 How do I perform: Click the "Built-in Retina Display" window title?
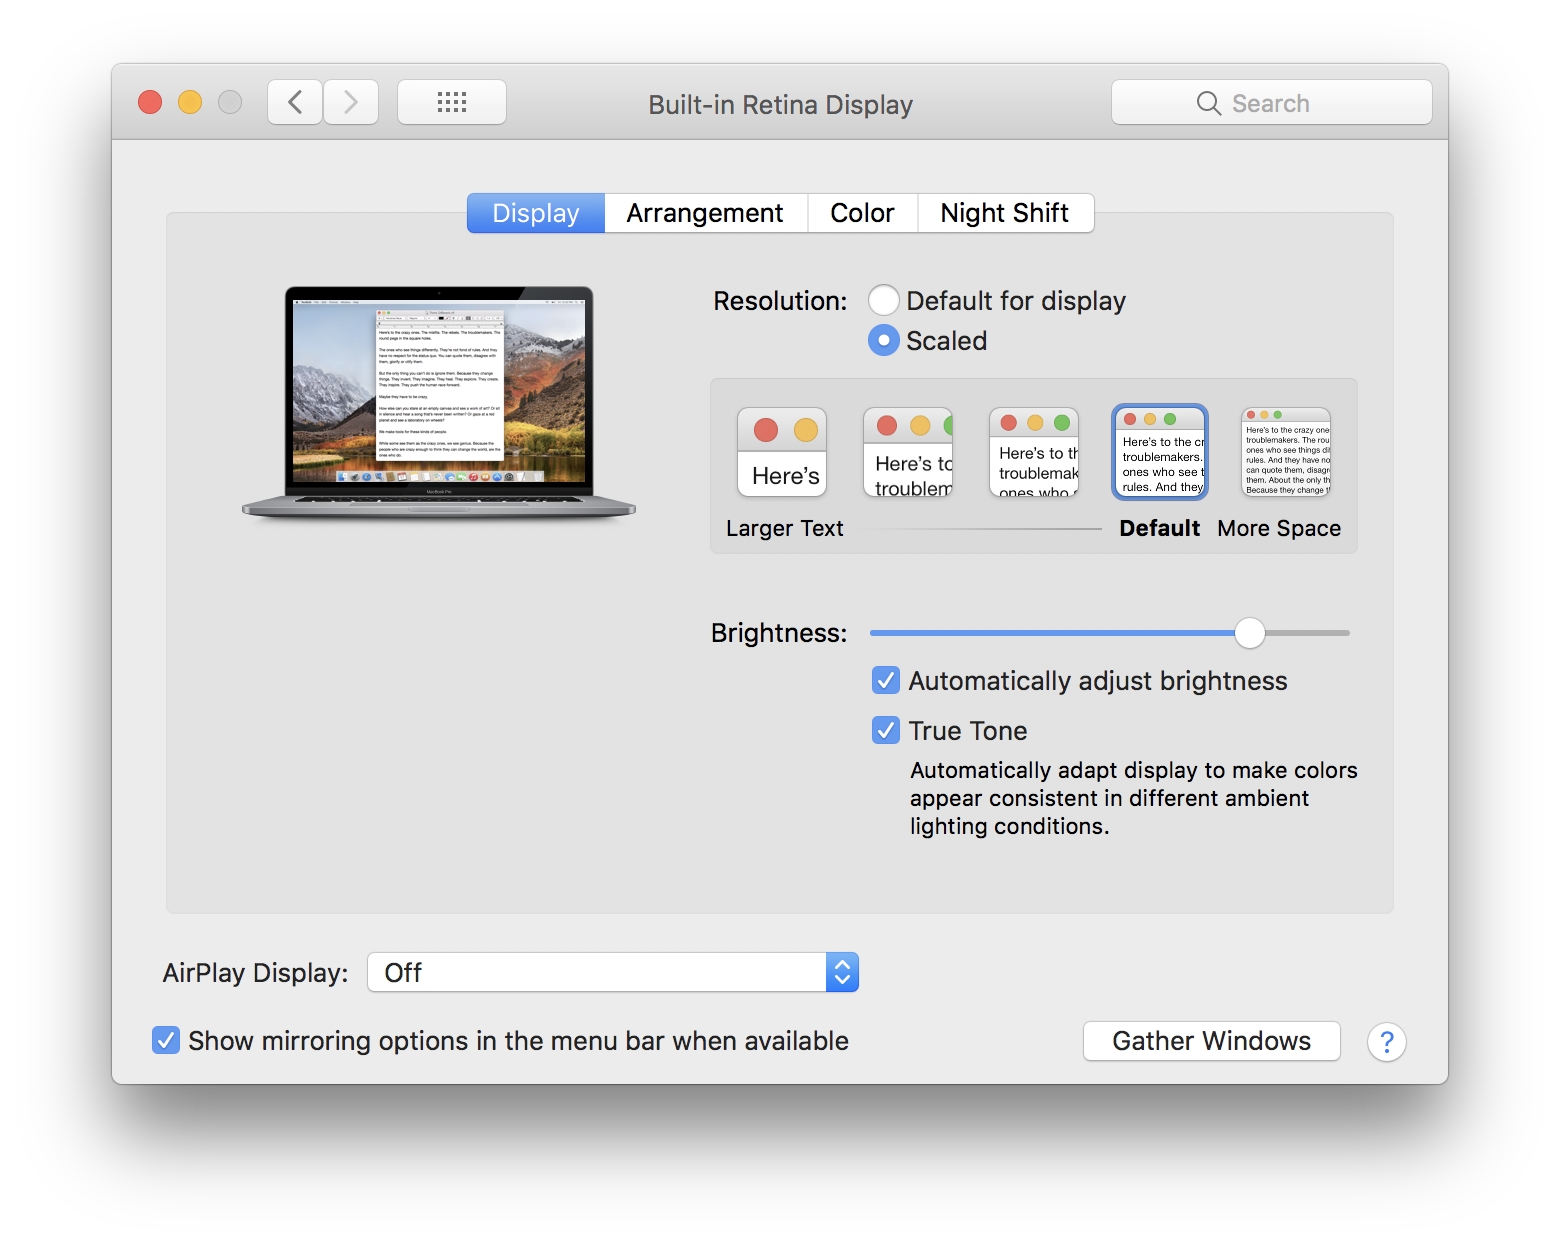click(x=781, y=105)
